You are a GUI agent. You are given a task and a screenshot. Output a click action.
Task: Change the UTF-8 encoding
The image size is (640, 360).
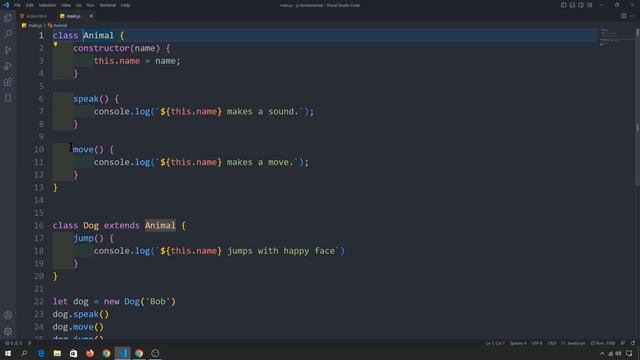[537, 343]
